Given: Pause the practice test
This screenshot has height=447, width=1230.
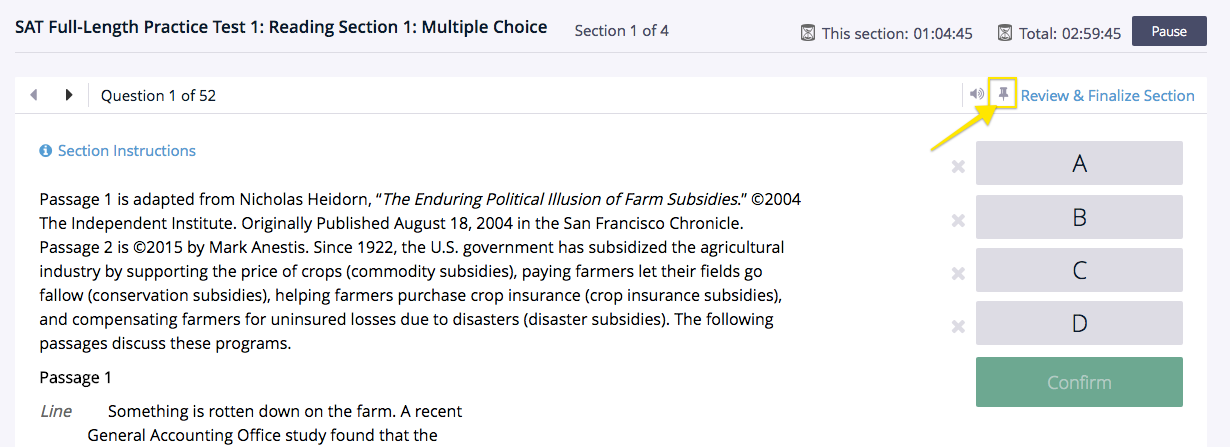Looking at the screenshot, I should [x=1168, y=31].
